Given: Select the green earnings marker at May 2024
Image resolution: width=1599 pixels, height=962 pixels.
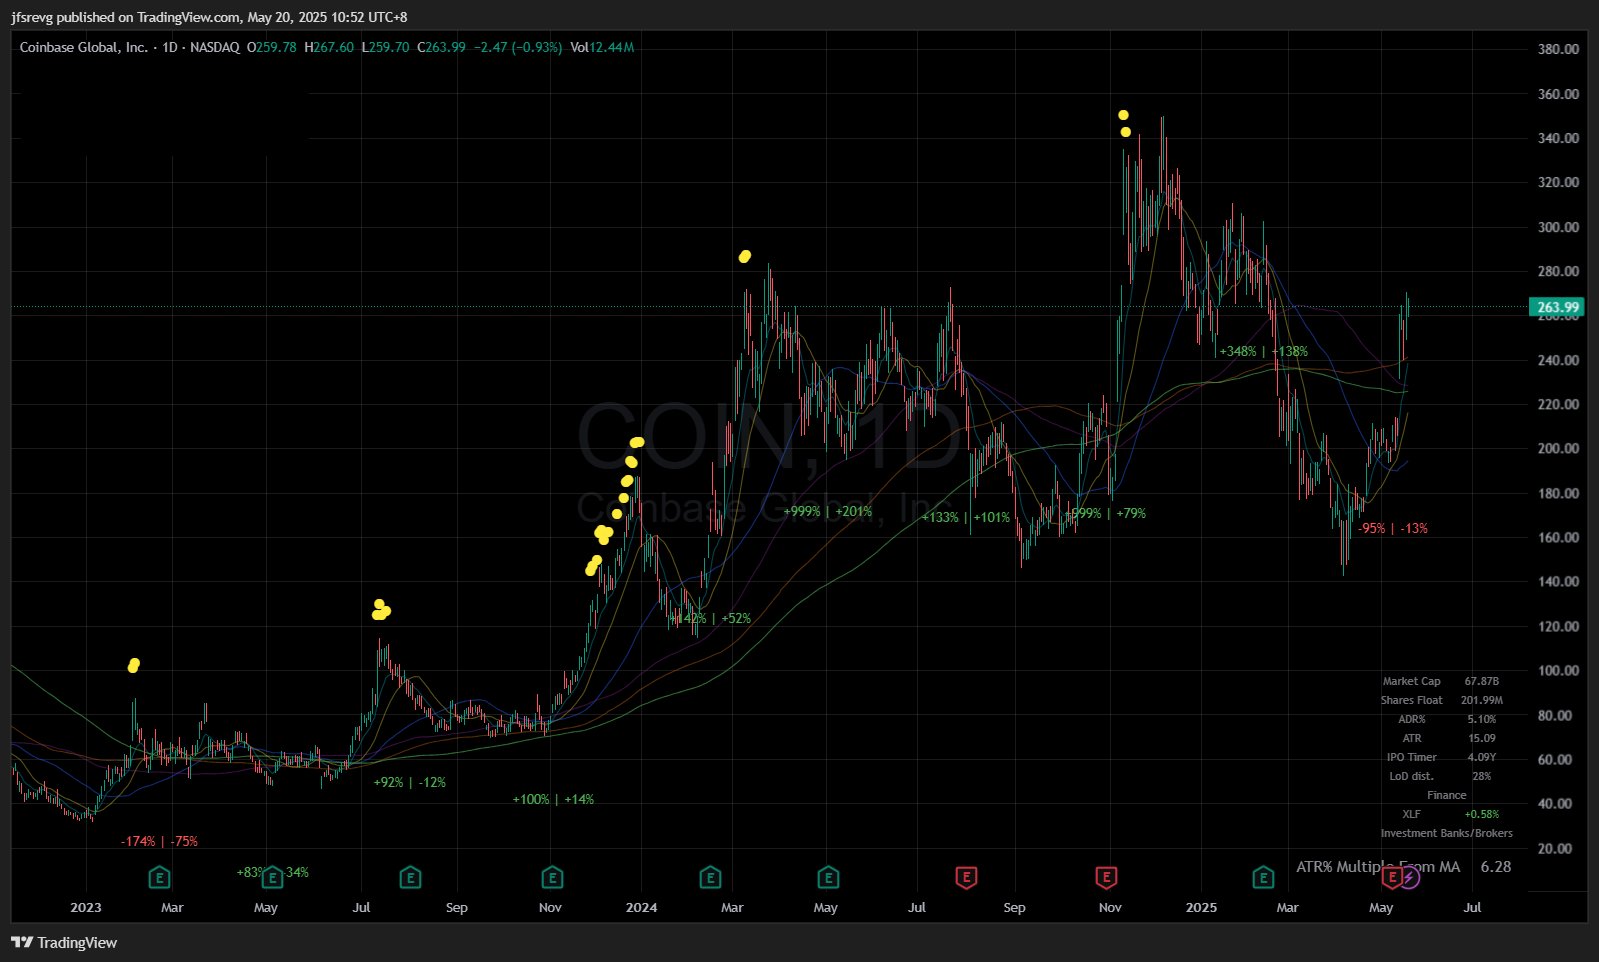Looking at the screenshot, I should (828, 878).
